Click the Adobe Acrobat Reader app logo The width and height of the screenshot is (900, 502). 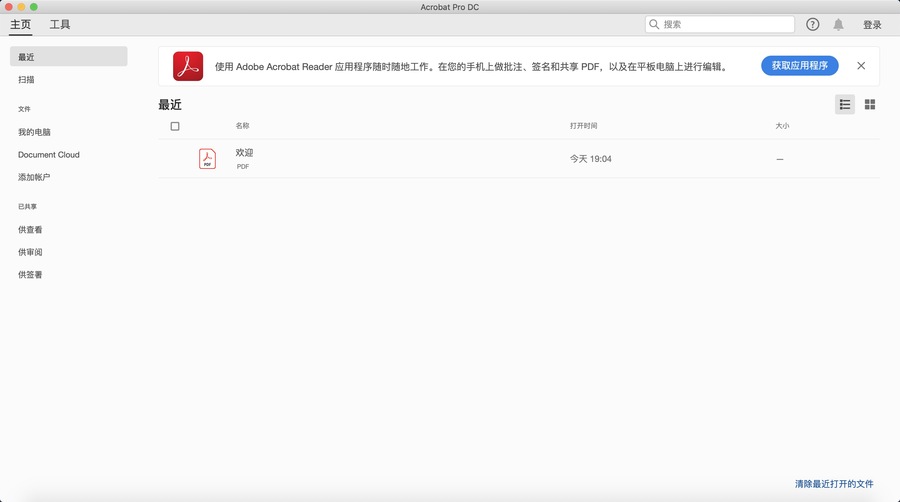pos(188,66)
